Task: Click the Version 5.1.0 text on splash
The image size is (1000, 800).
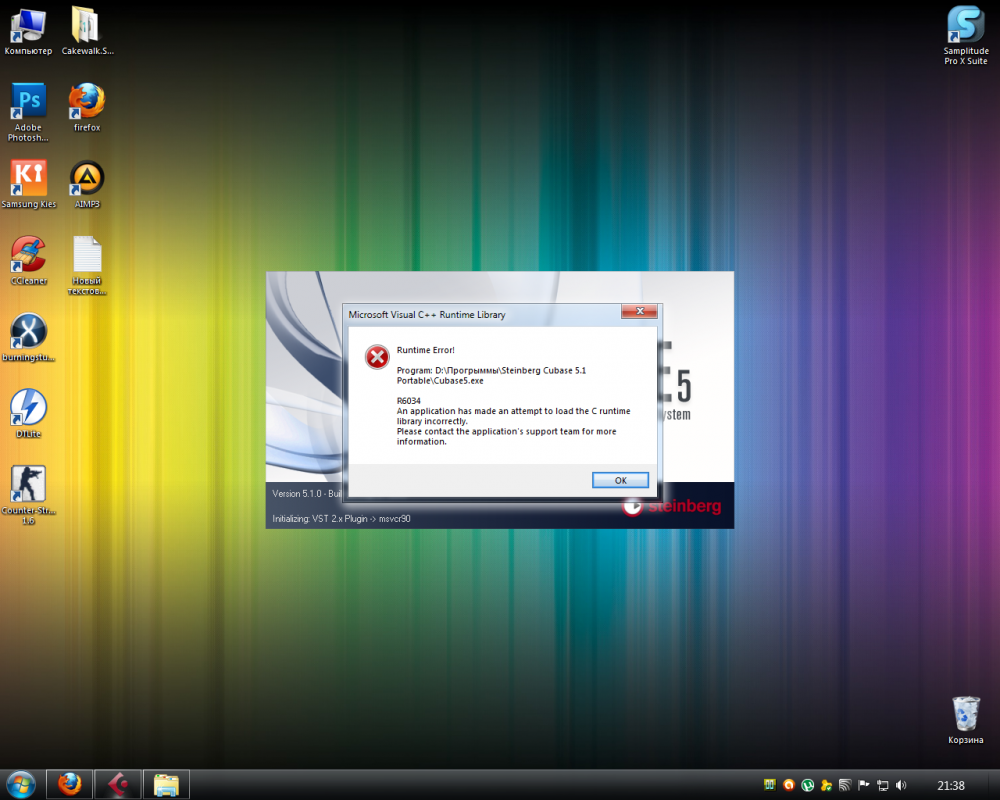Action: click(307, 494)
